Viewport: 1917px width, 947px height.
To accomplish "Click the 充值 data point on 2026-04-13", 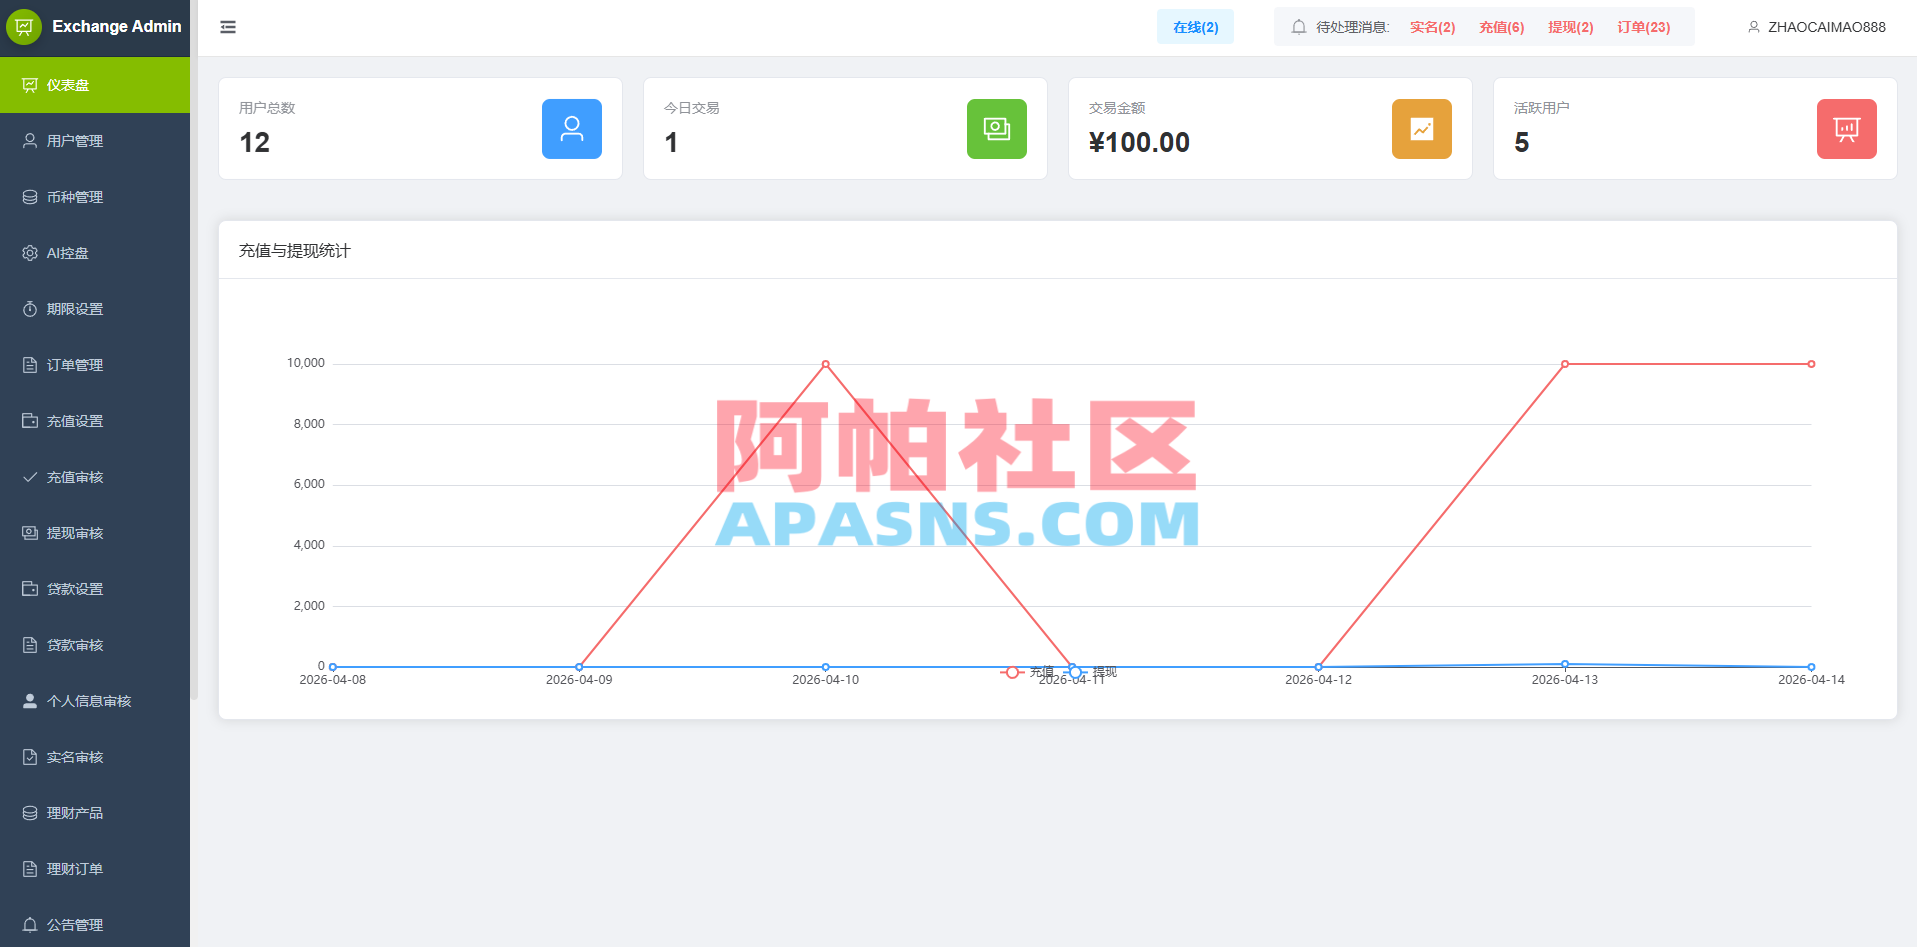I will [x=1565, y=364].
